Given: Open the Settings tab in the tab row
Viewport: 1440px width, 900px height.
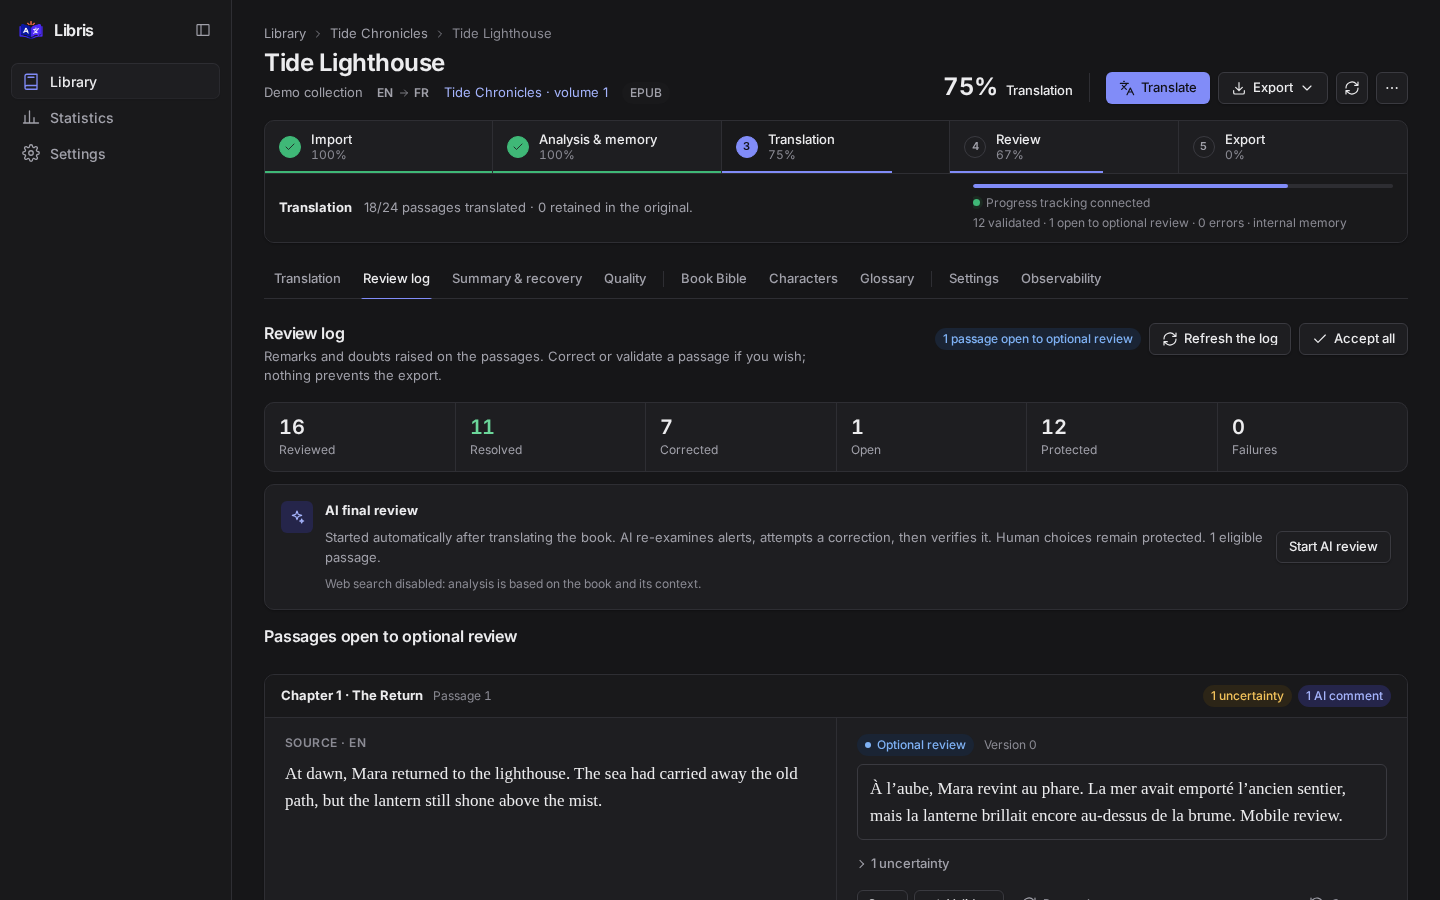Looking at the screenshot, I should (x=974, y=279).
